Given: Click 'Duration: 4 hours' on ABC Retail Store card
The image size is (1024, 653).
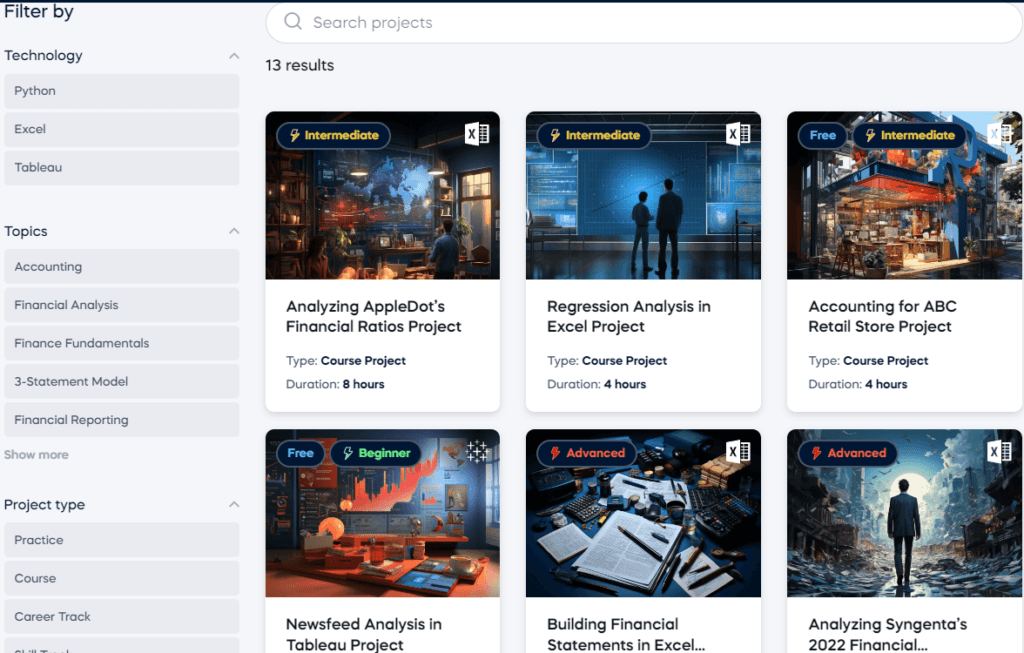Looking at the screenshot, I should (857, 384).
